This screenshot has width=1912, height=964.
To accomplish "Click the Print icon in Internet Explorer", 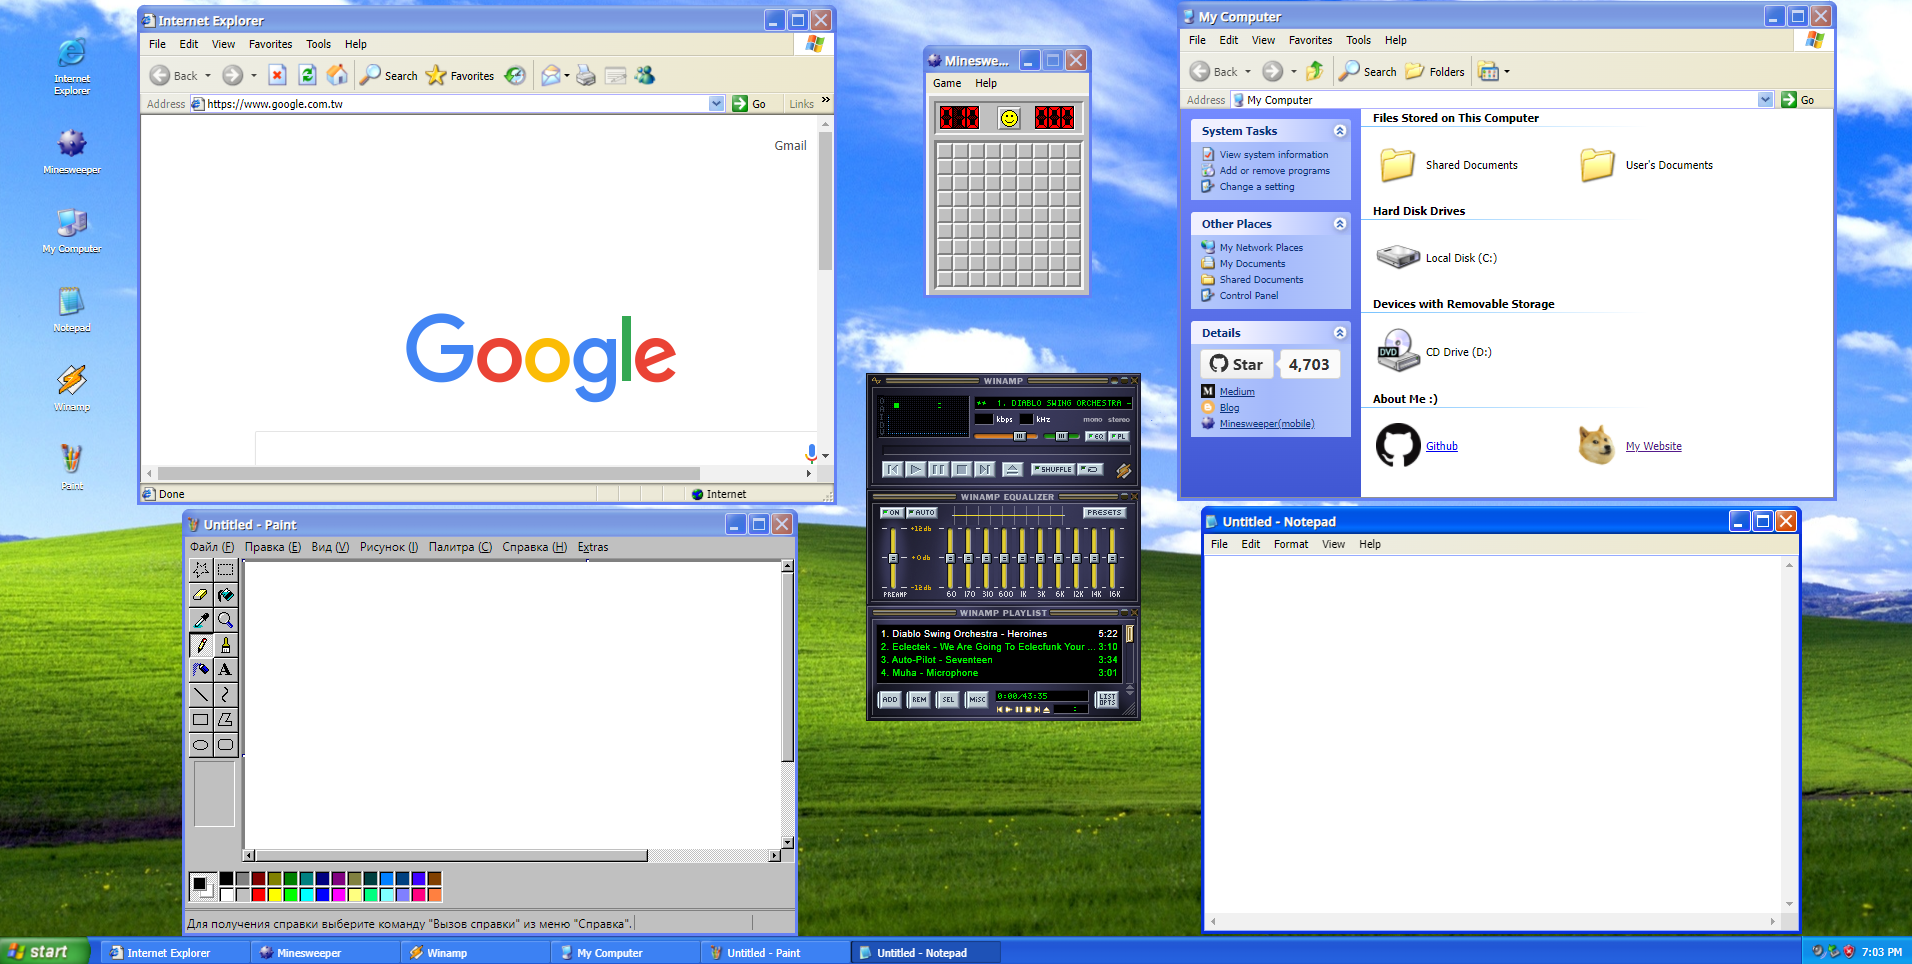I will [x=586, y=75].
